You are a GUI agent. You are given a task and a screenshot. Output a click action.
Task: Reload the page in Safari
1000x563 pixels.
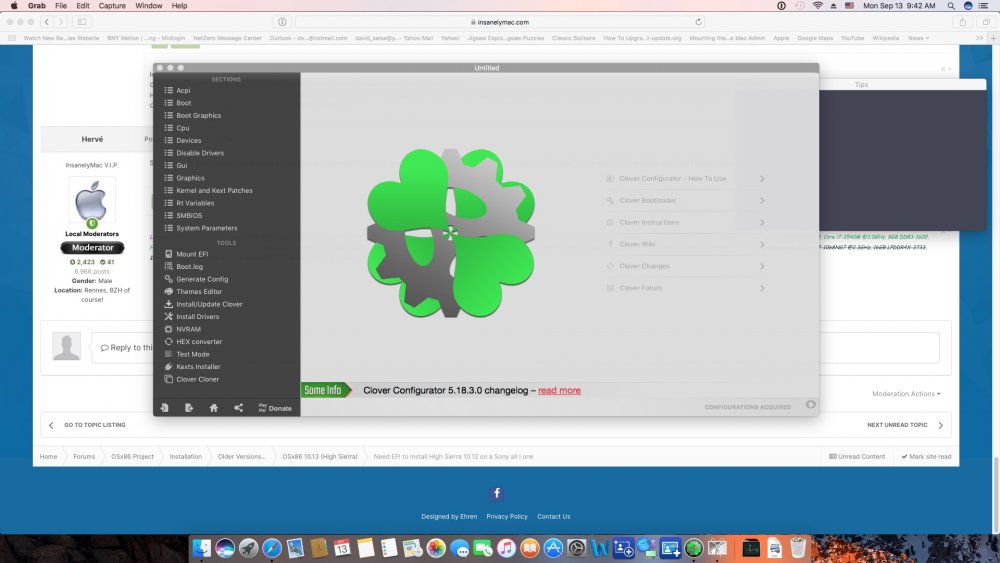(698, 22)
